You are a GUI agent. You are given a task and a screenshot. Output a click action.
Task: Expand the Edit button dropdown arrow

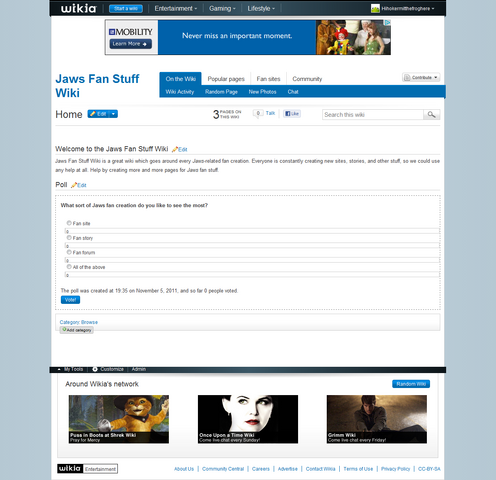point(113,114)
